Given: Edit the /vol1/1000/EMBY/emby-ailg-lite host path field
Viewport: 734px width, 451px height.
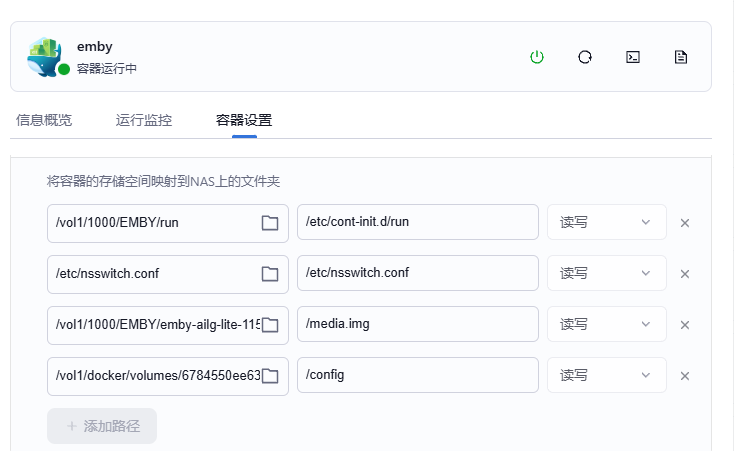Looking at the screenshot, I should tap(168, 325).
